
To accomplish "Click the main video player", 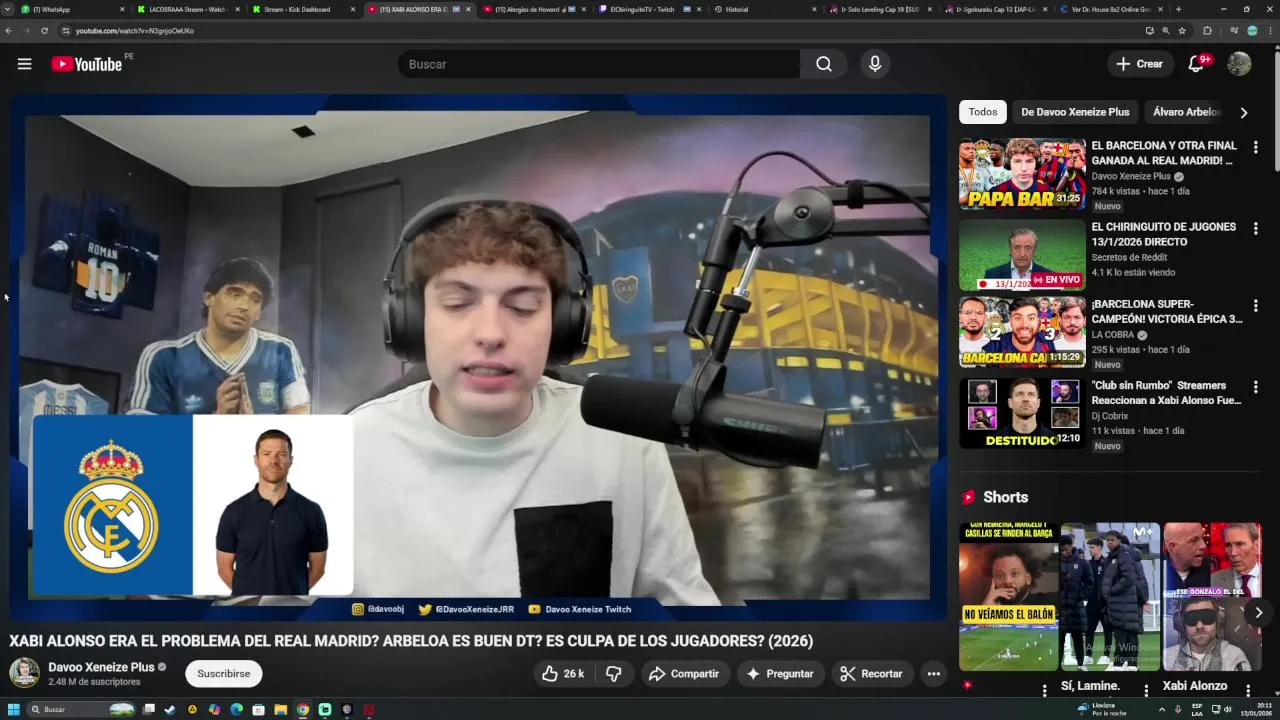I will pos(478,358).
